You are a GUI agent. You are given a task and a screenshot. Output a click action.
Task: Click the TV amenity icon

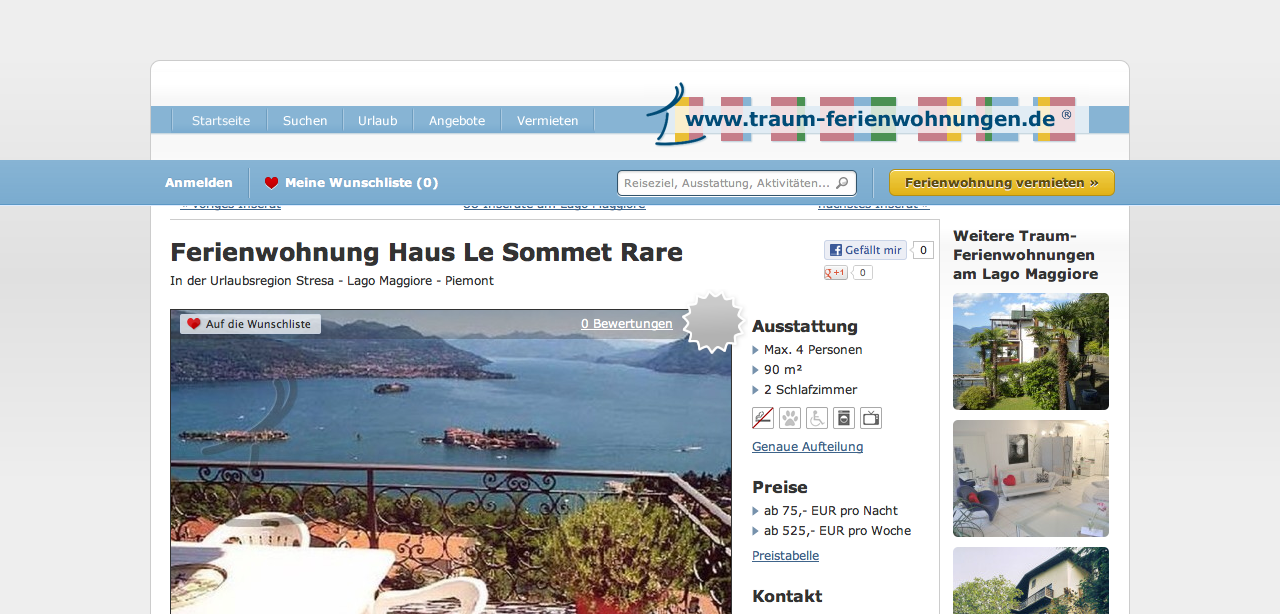click(x=871, y=418)
